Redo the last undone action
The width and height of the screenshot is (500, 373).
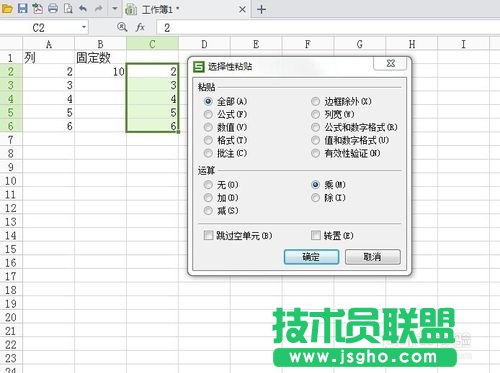click(98, 8)
